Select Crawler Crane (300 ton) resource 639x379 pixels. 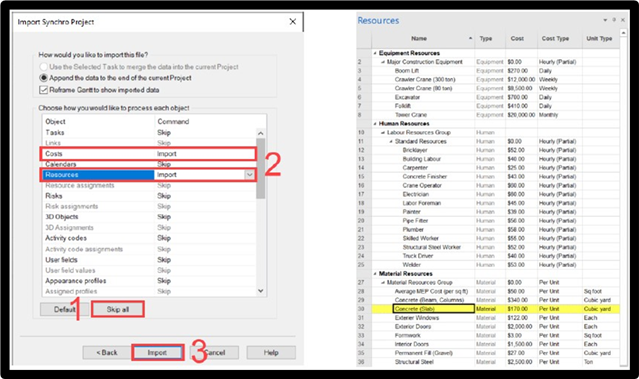click(425, 79)
